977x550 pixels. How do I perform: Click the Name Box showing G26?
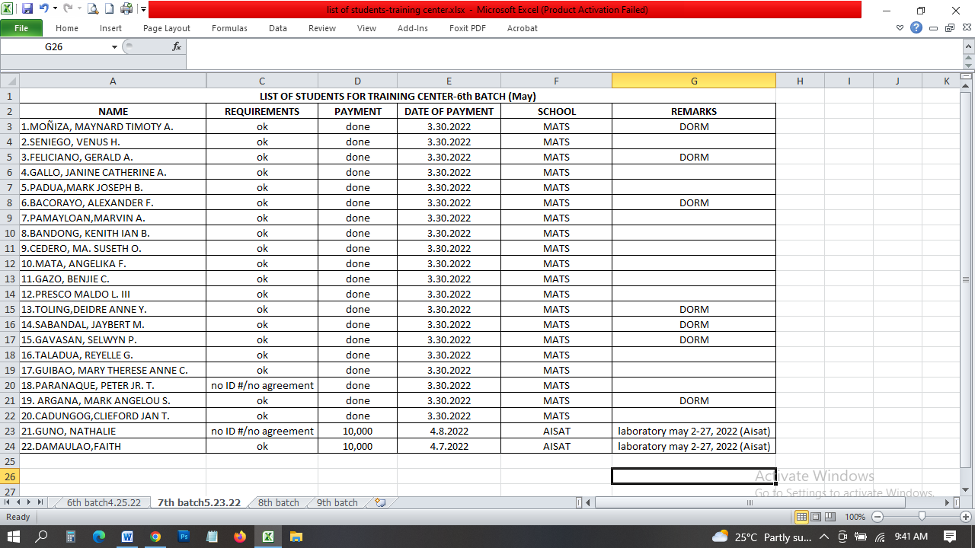click(54, 47)
